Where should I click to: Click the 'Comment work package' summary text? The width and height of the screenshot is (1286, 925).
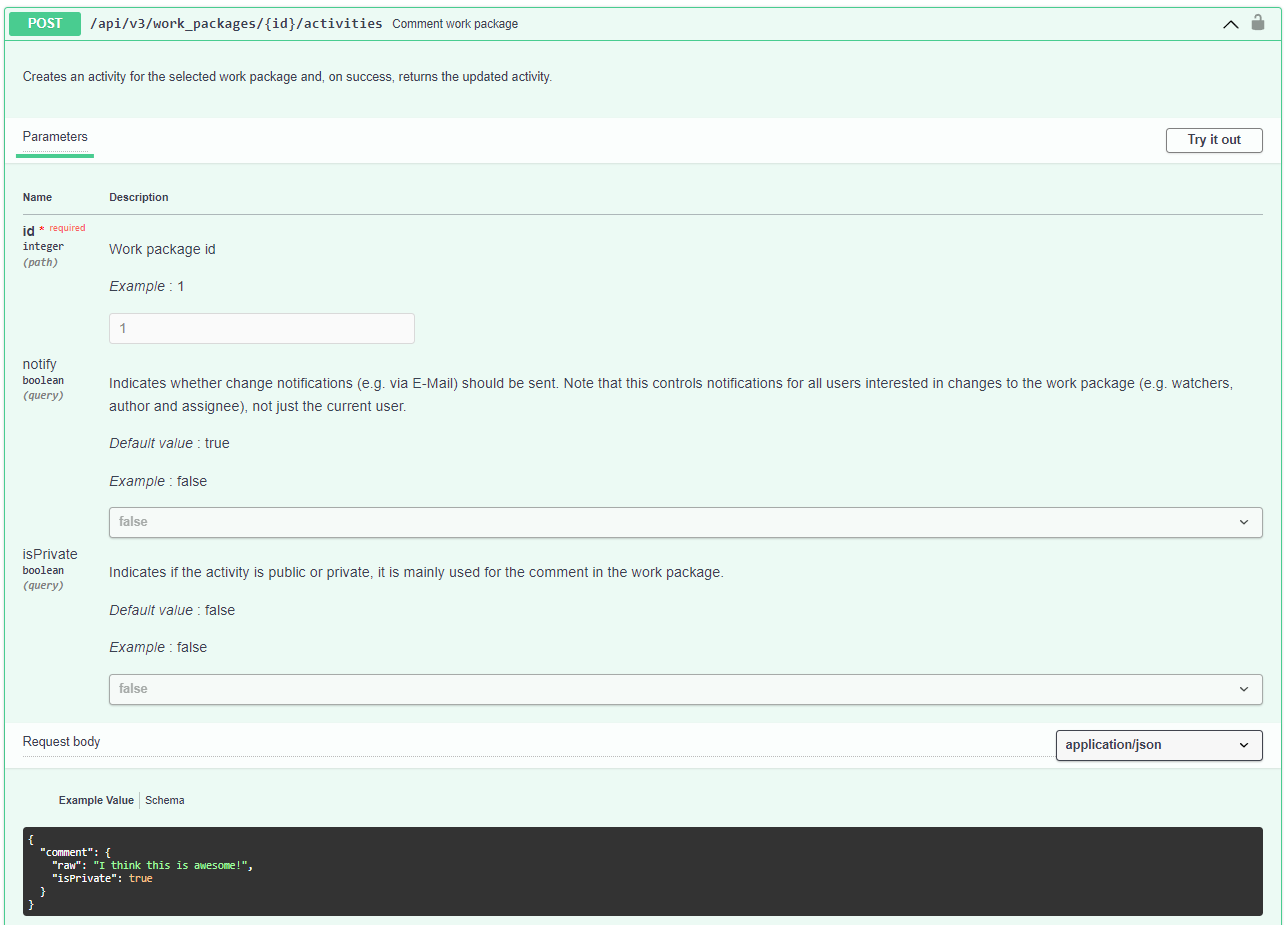click(455, 23)
